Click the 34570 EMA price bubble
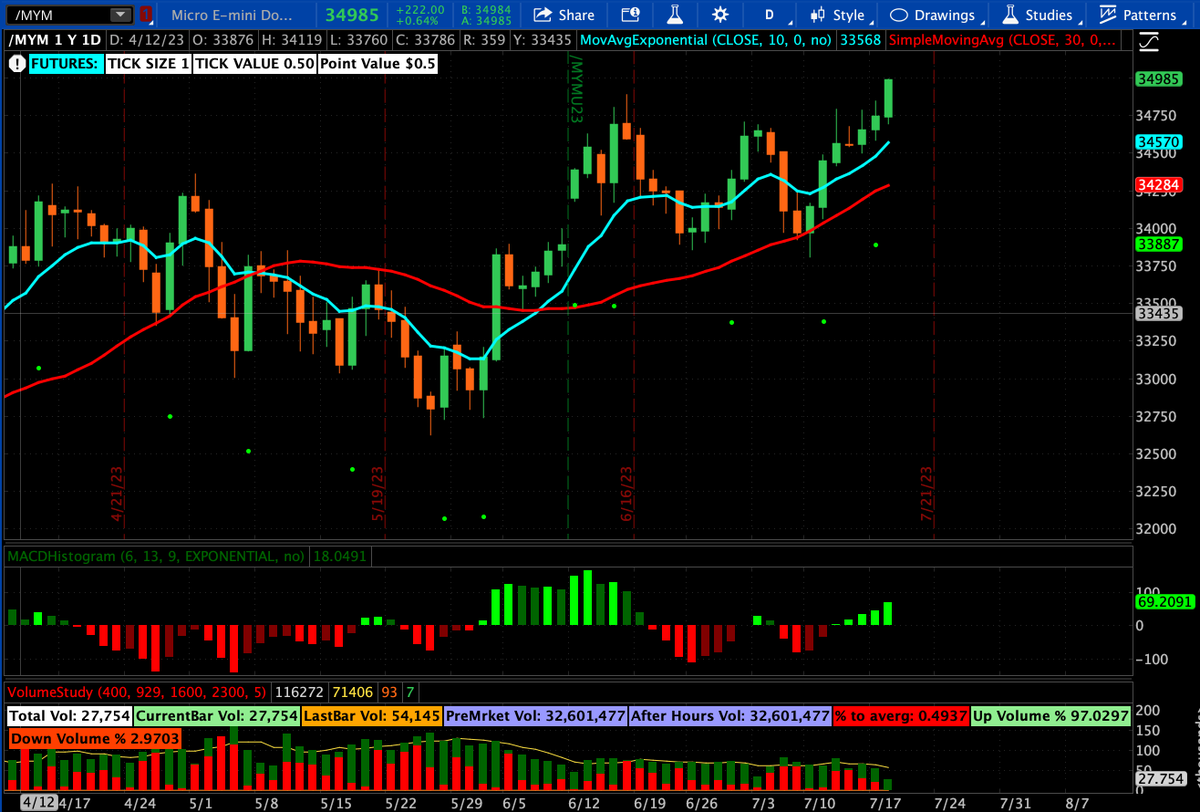The height and width of the screenshot is (812, 1200). pyautogui.click(x=1160, y=143)
